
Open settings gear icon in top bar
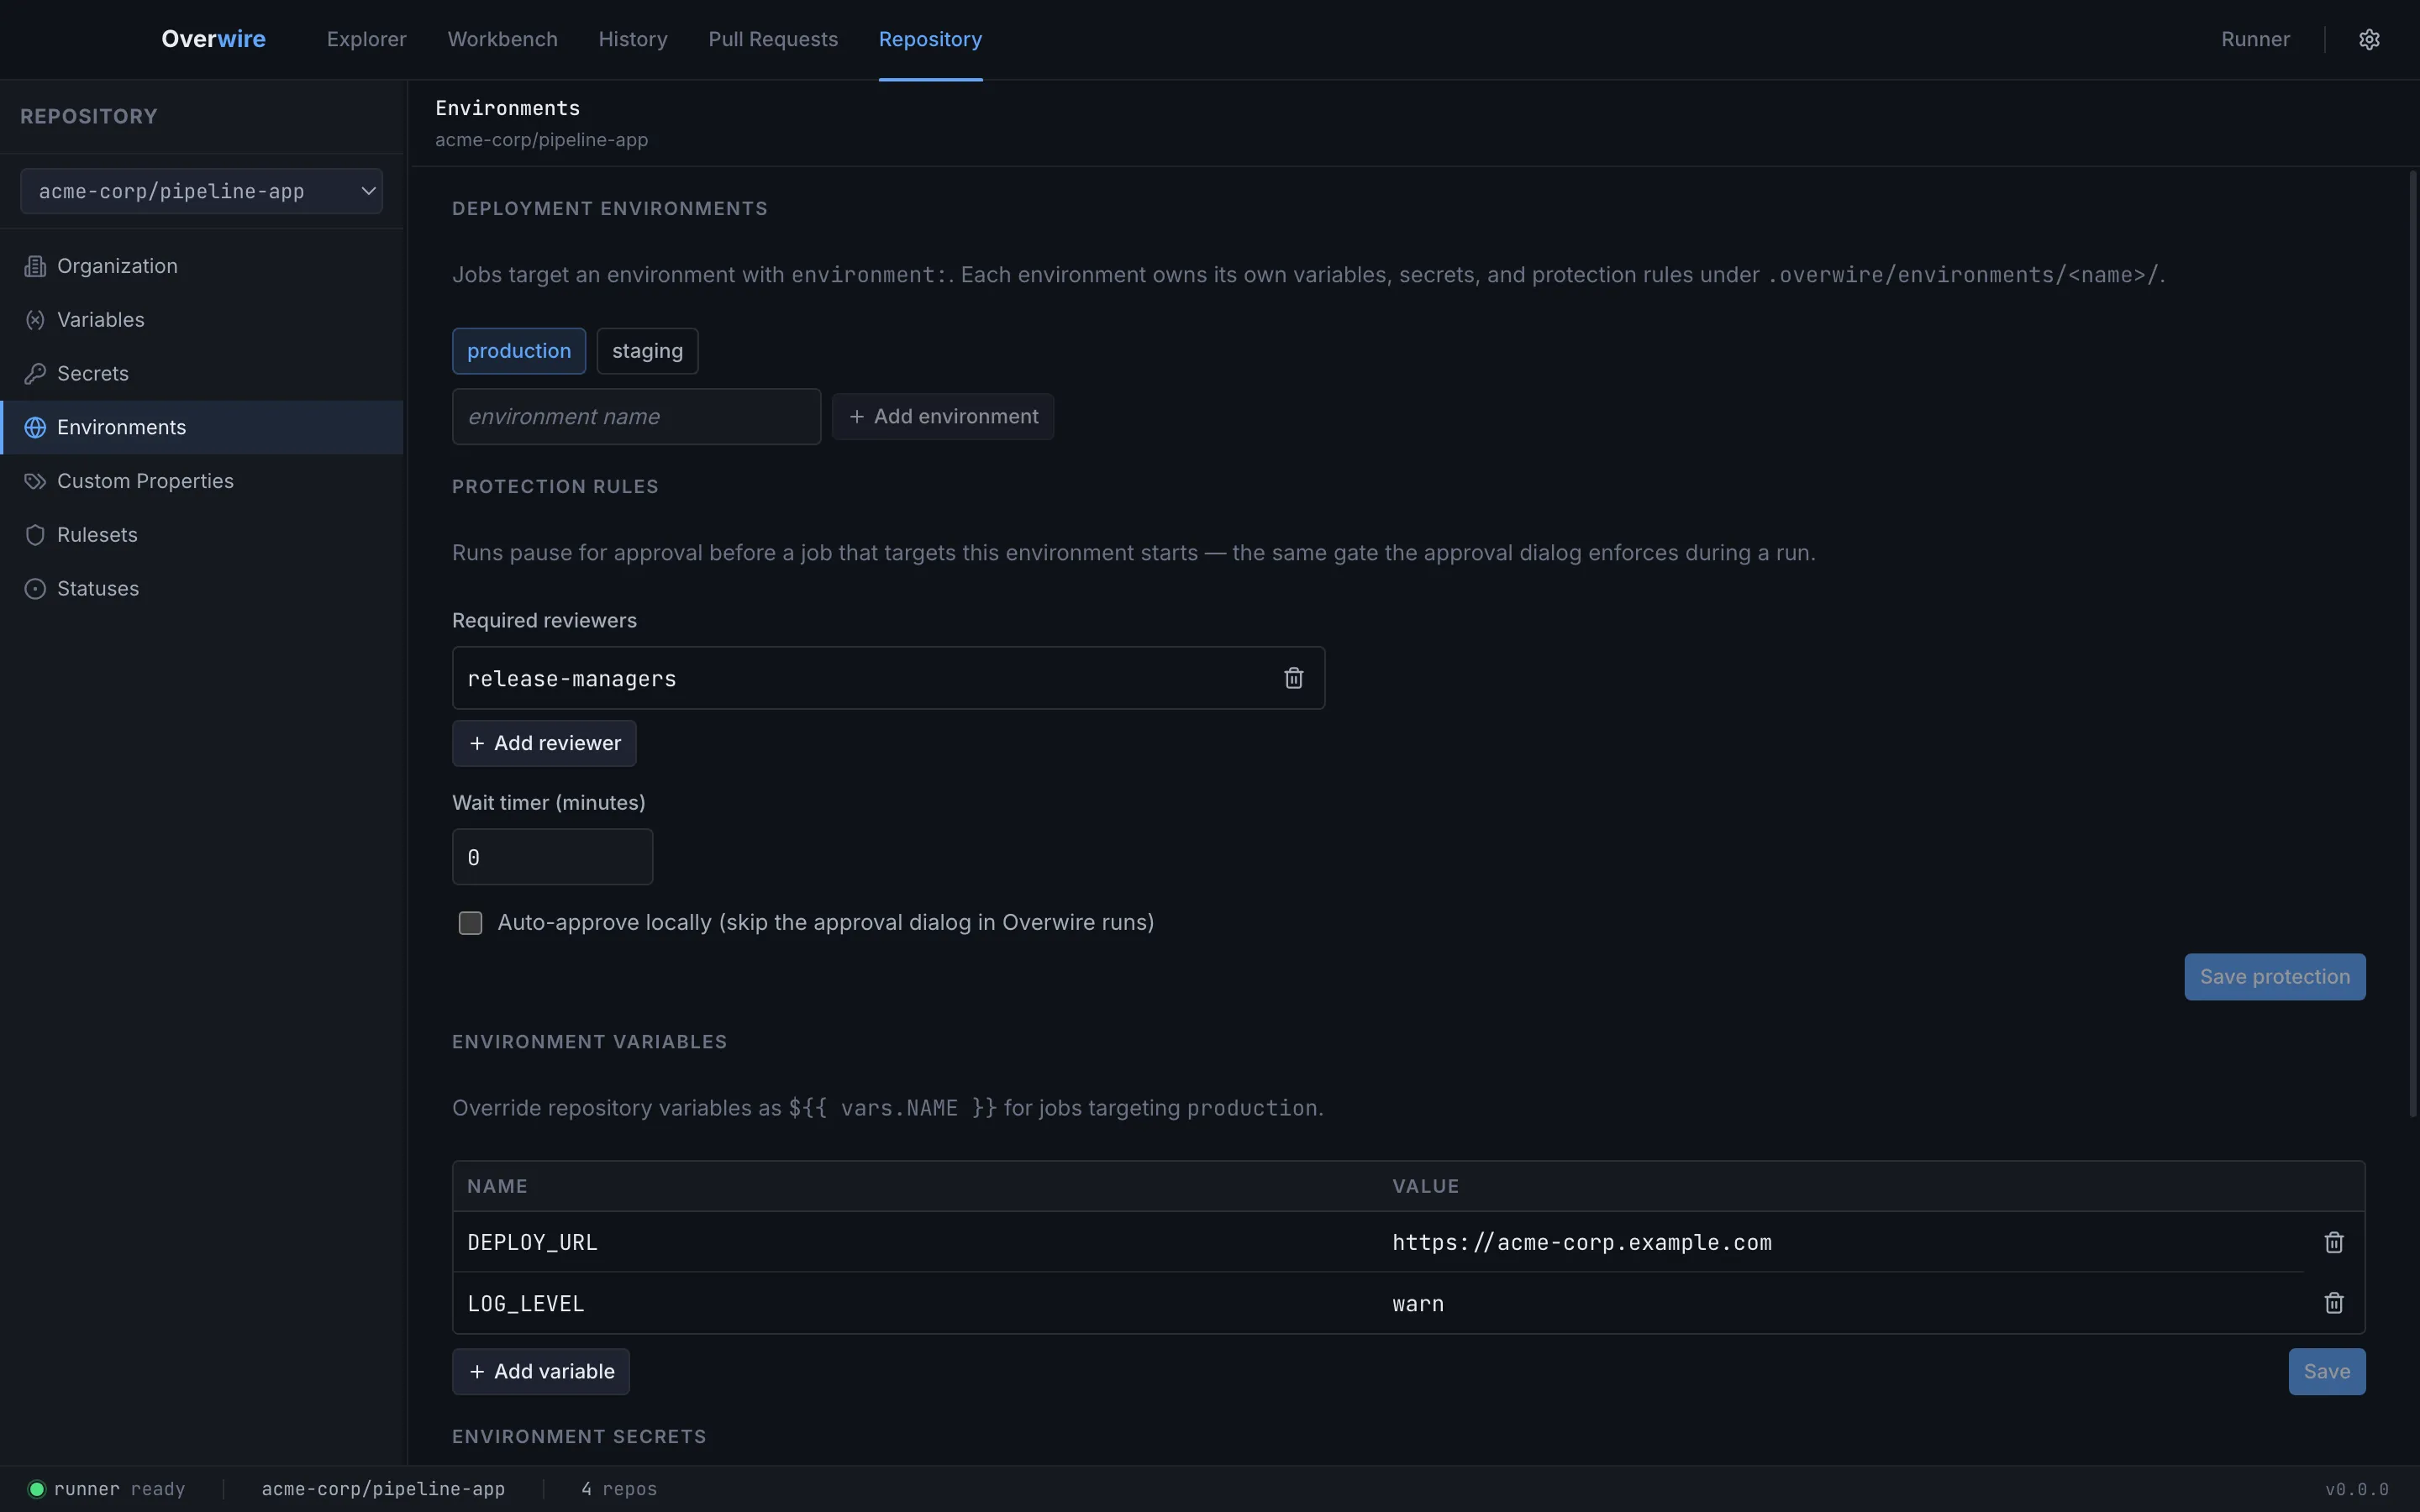click(x=2369, y=39)
